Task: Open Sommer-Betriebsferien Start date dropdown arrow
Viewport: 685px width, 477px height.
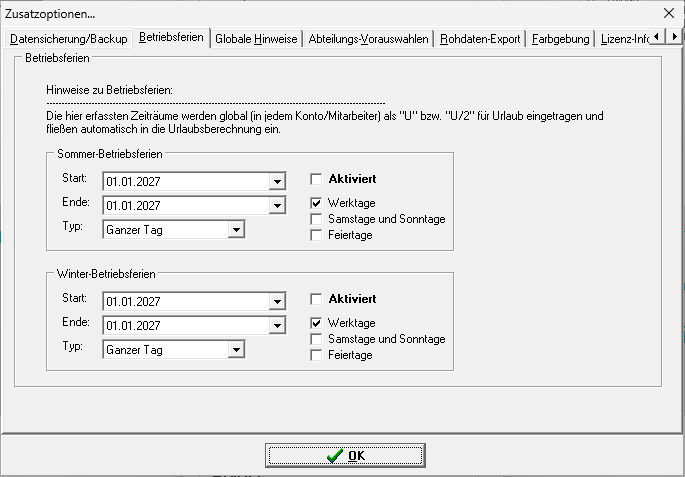Action: [277, 182]
